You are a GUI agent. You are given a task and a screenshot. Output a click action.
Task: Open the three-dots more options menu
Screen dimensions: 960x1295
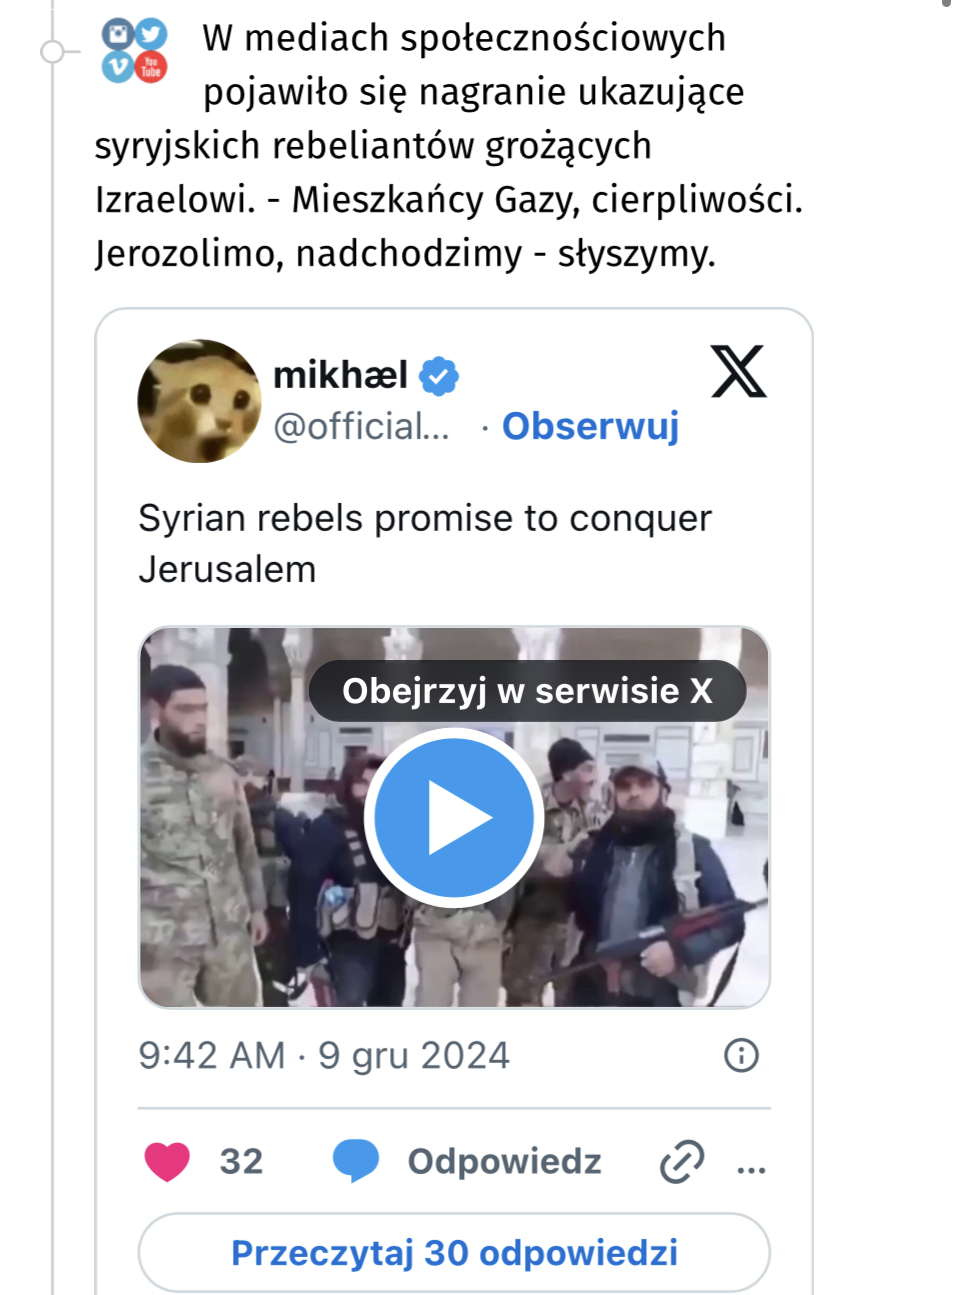pos(751,1165)
